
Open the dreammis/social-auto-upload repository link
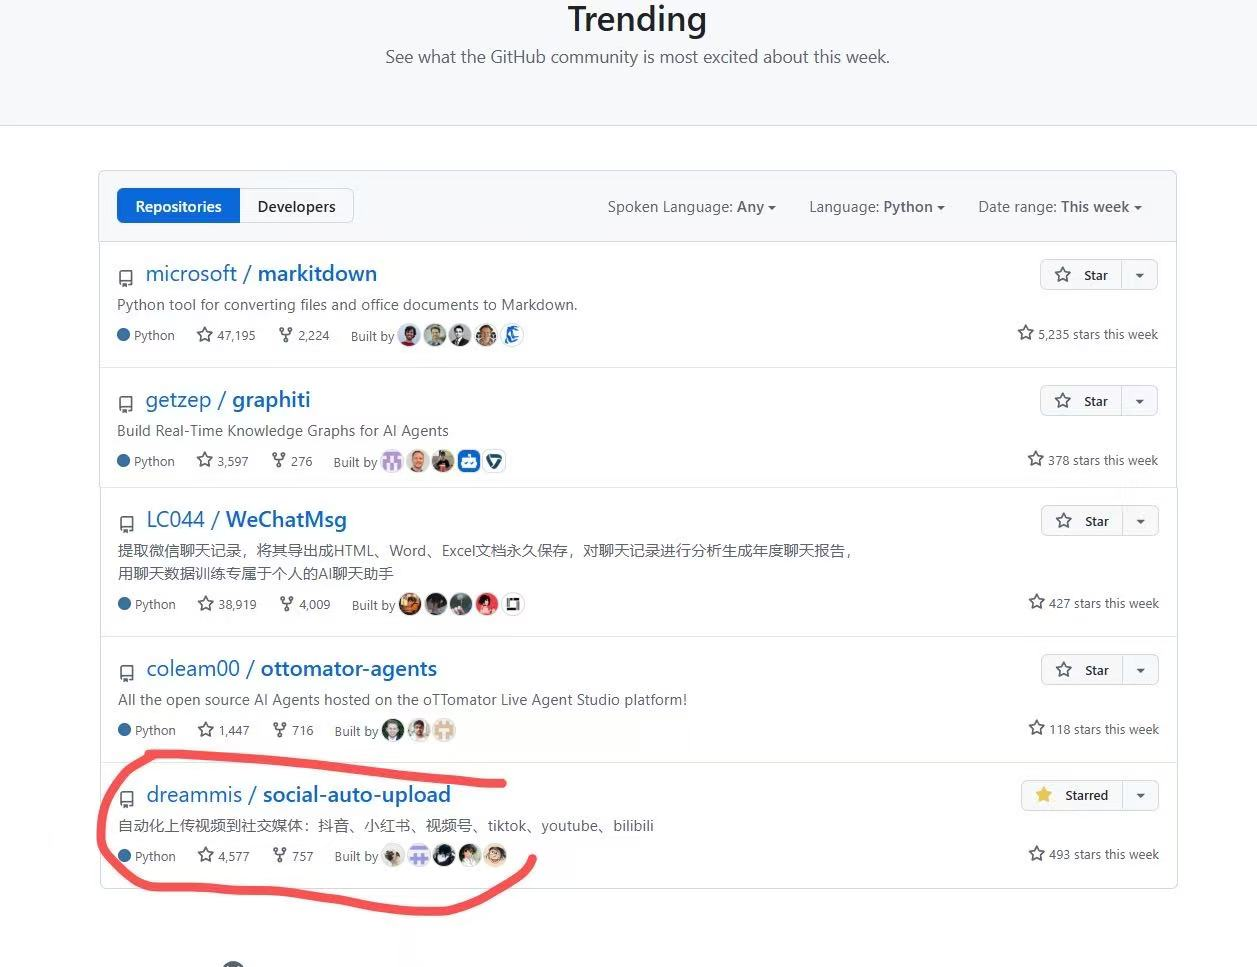[x=298, y=794]
